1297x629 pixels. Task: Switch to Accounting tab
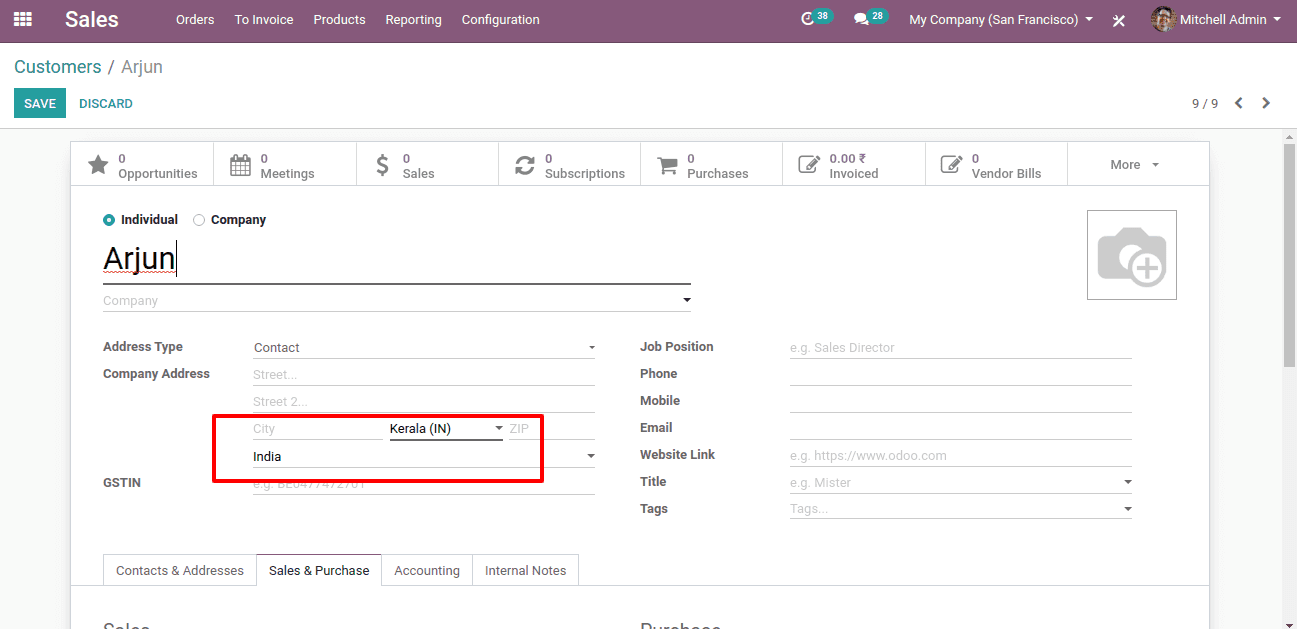tap(427, 570)
